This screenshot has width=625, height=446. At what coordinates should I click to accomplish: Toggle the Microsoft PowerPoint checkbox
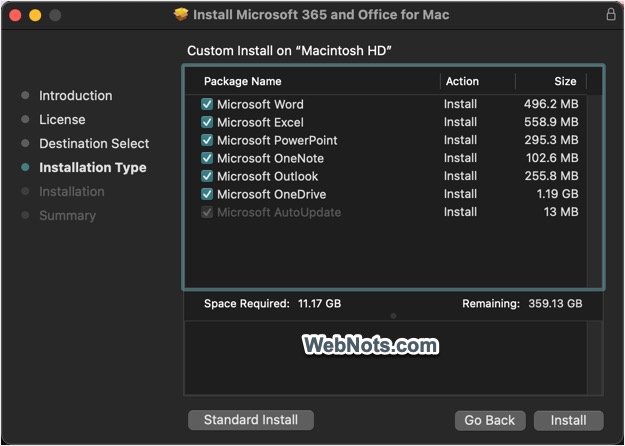tap(207, 140)
